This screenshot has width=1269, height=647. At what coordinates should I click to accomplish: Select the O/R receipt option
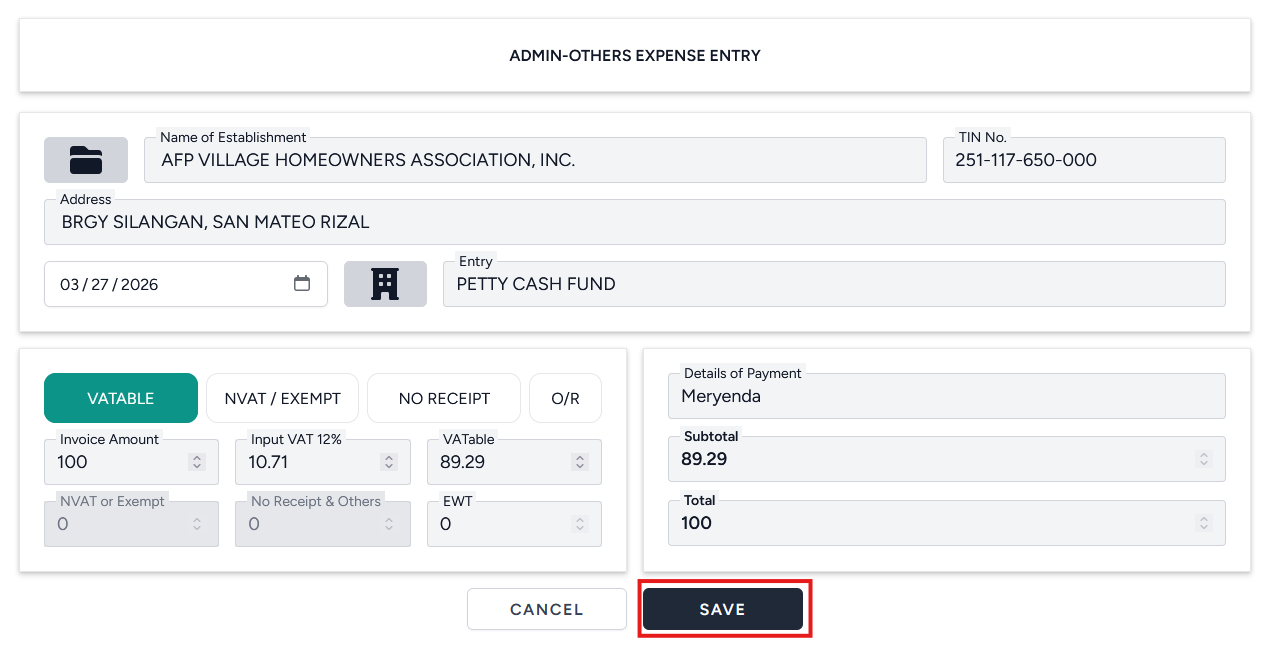point(566,398)
